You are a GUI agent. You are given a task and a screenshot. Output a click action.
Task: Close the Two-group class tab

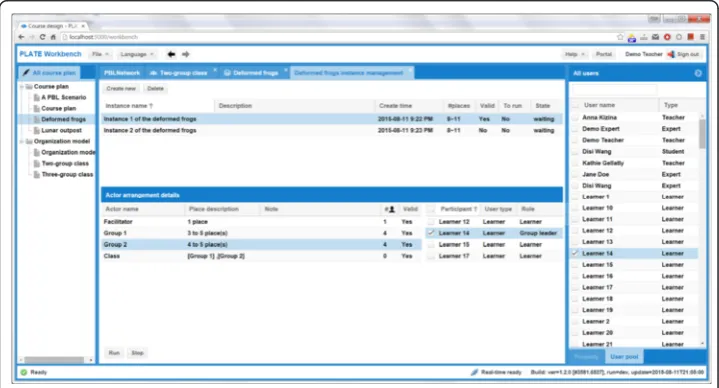click(215, 70)
